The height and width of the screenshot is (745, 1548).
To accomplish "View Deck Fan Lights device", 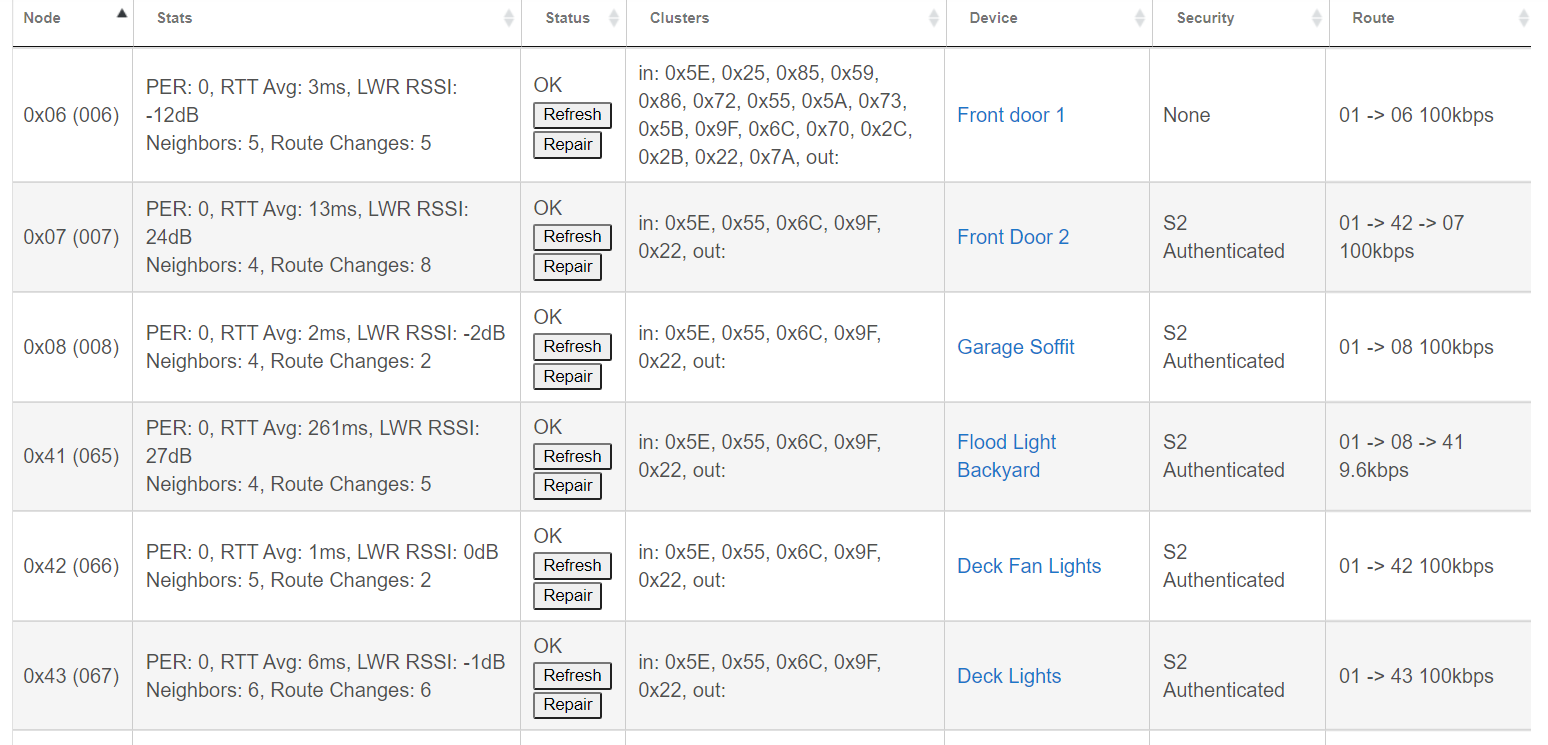I will [x=1029, y=566].
